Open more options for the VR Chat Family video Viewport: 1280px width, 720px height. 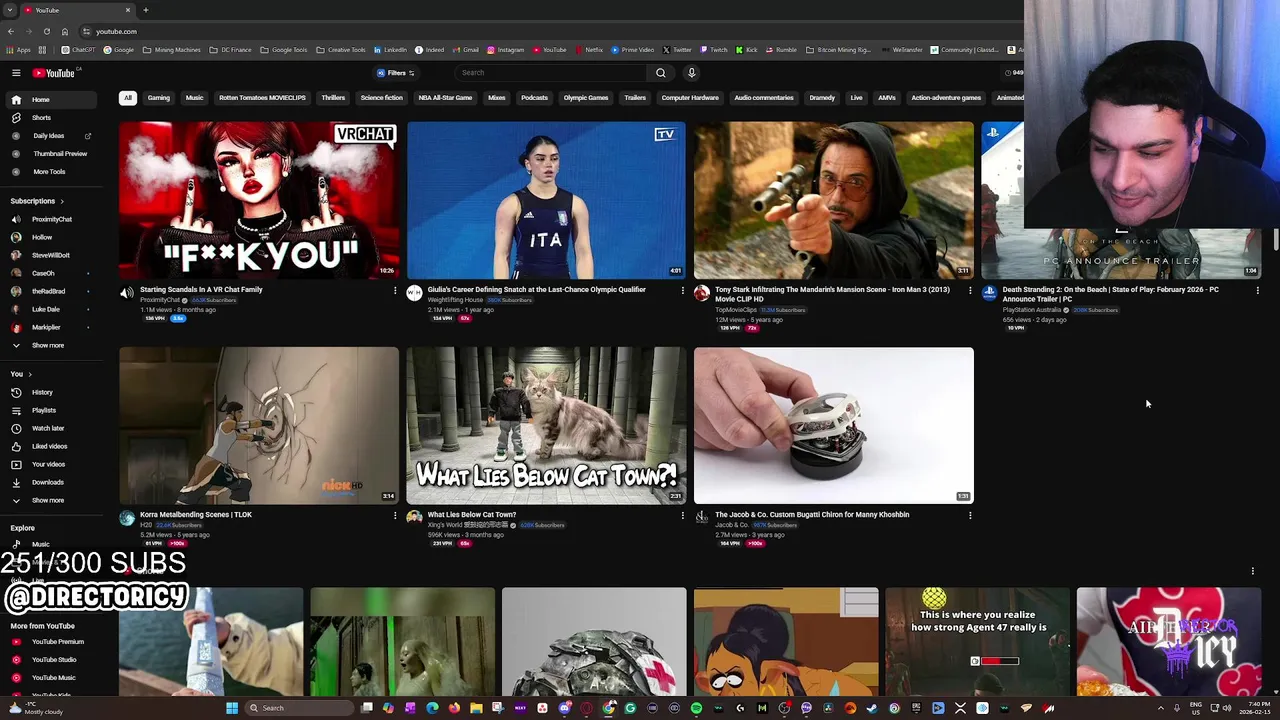395,291
